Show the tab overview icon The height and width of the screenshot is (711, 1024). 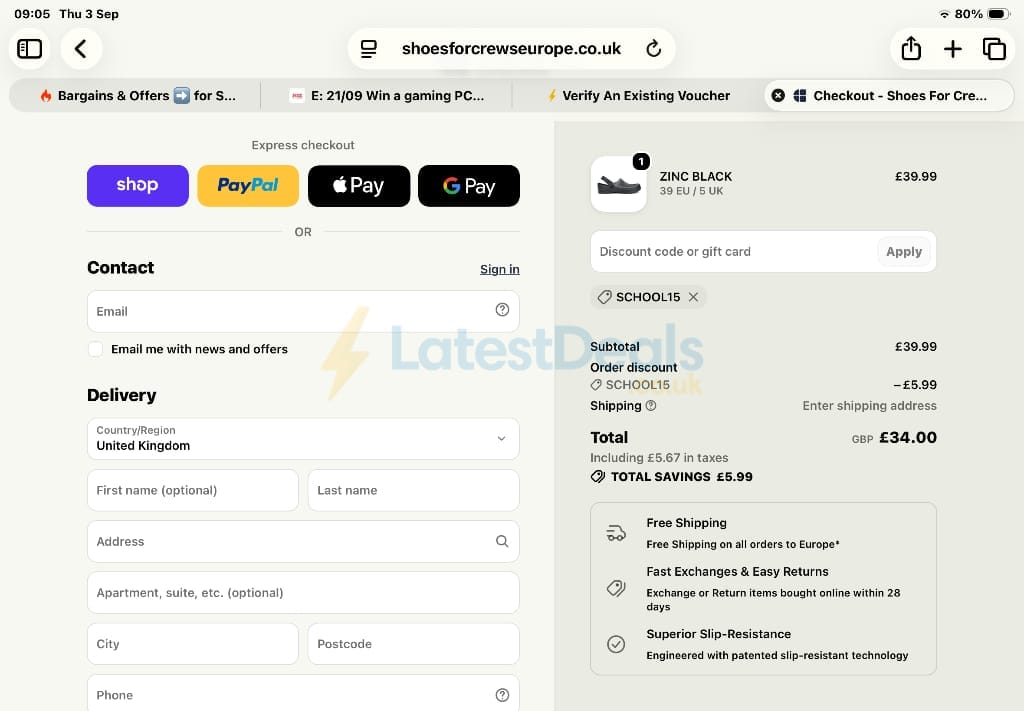(994, 49)
